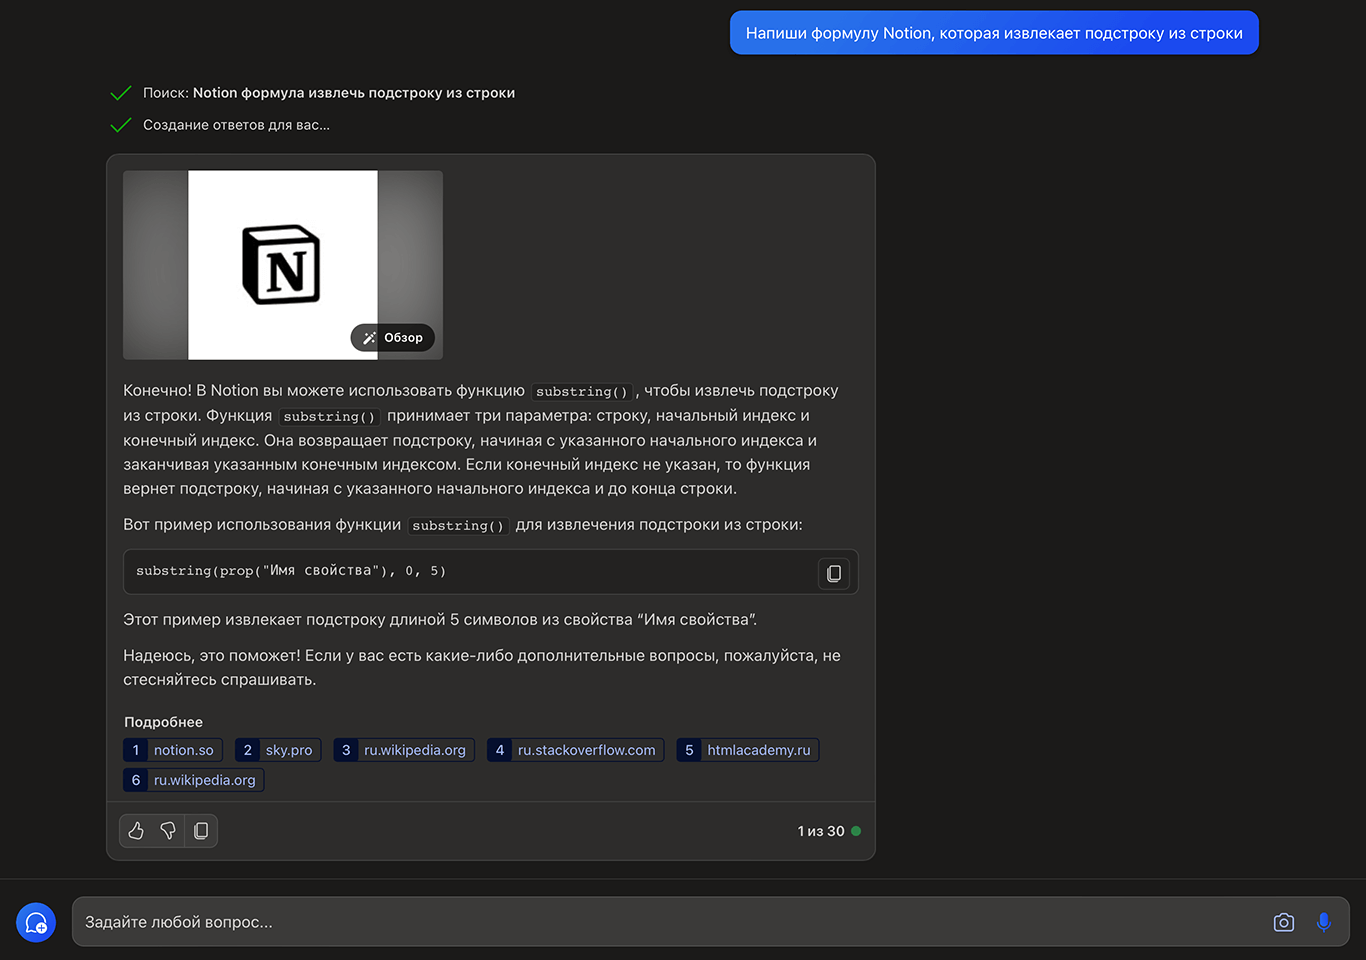Viewport: 1366px width, 960px height.
Task: Open source link 2 sky.pro
Action: [278, 750]
